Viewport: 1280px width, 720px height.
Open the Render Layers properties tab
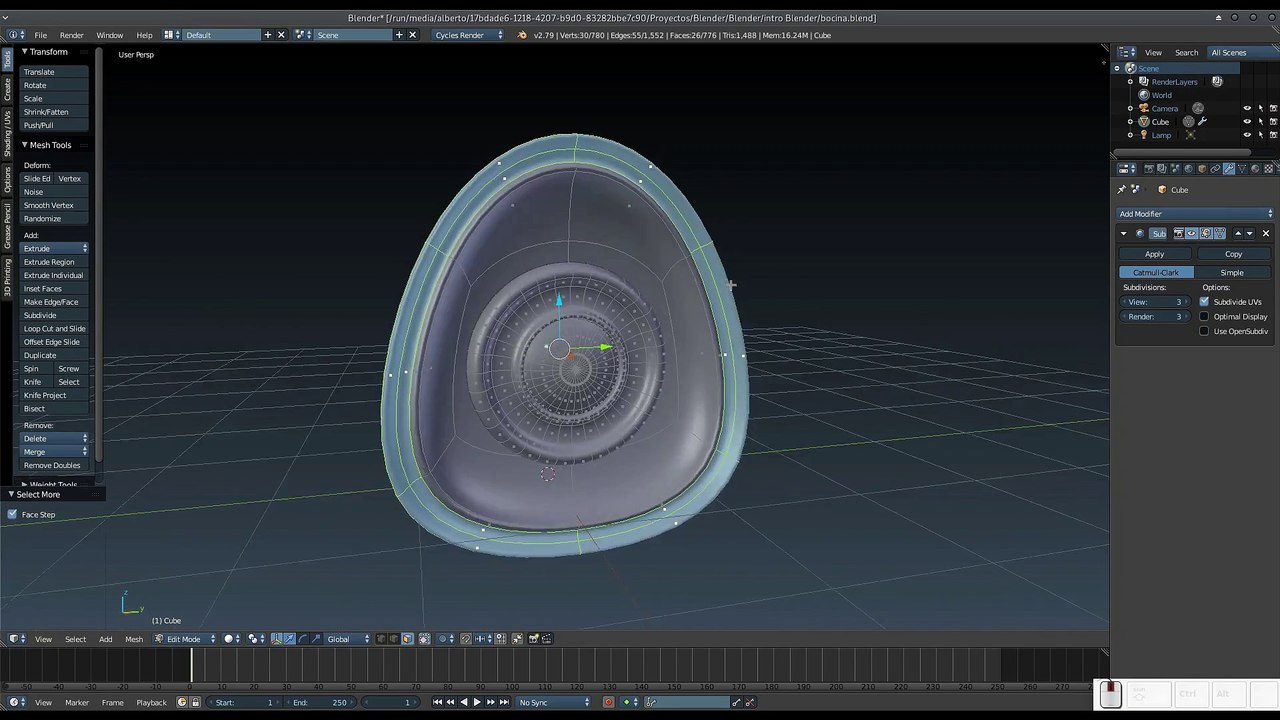1162,168
